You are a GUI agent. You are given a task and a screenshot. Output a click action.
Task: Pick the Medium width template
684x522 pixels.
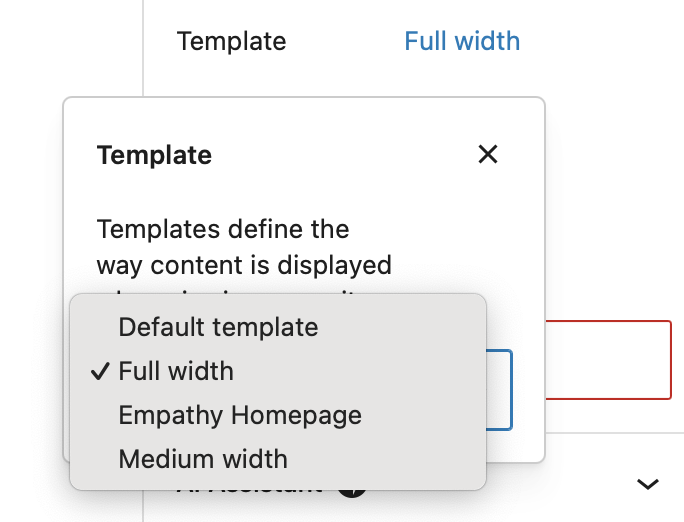click(203, 459)
